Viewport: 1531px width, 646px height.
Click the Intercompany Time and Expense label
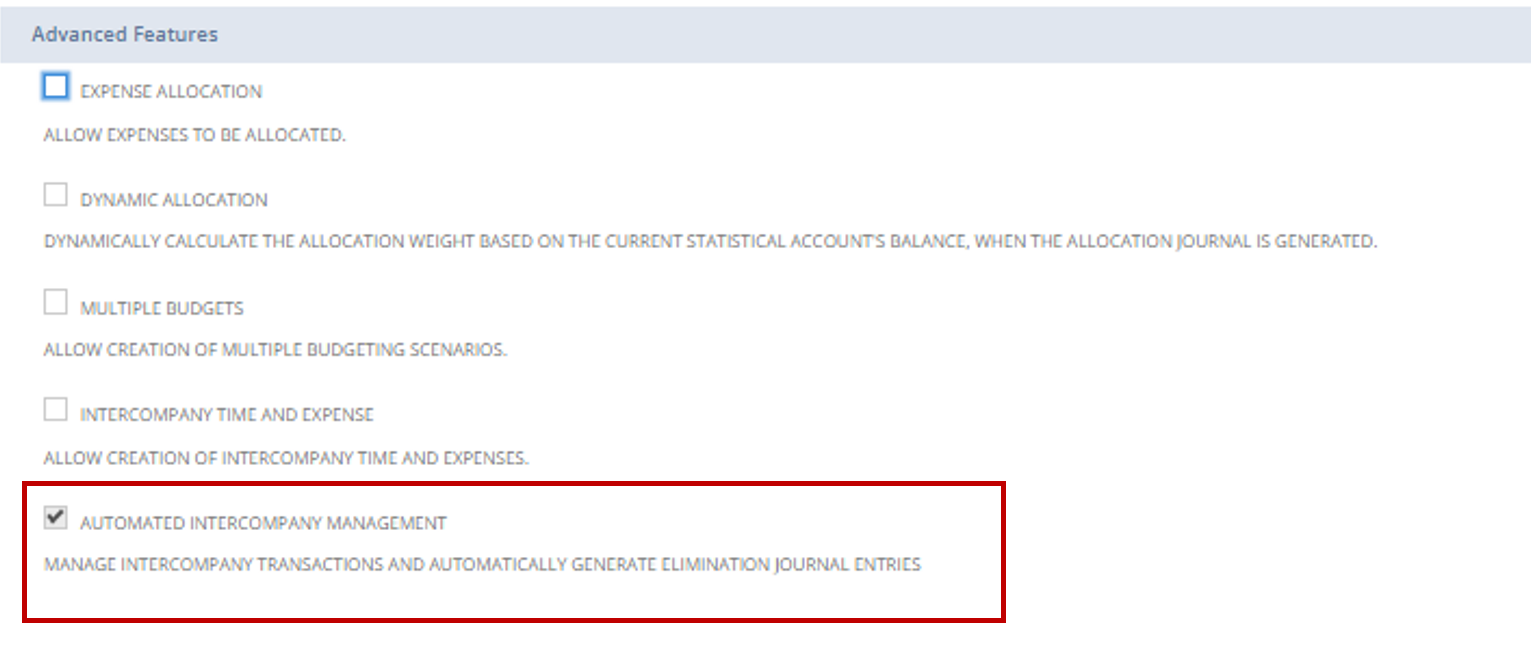tap(227, 415)
